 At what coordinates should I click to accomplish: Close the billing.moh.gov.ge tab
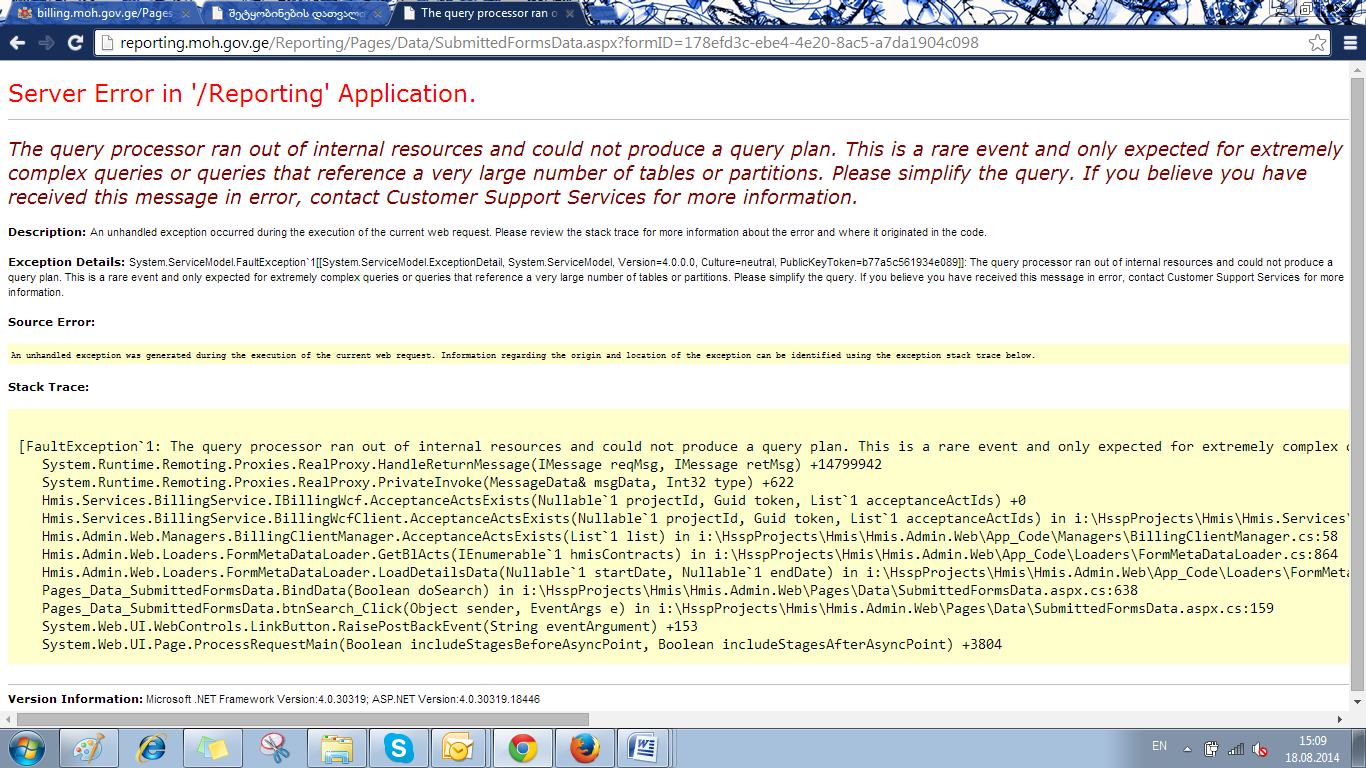(184, 13)
